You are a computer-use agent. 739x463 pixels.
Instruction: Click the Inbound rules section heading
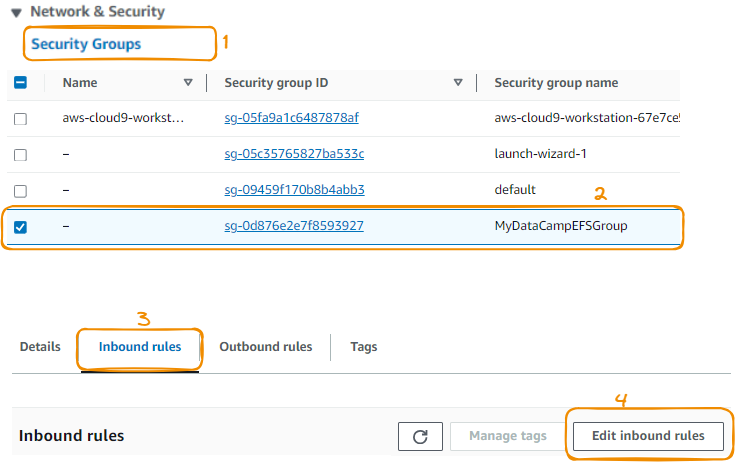71,436
